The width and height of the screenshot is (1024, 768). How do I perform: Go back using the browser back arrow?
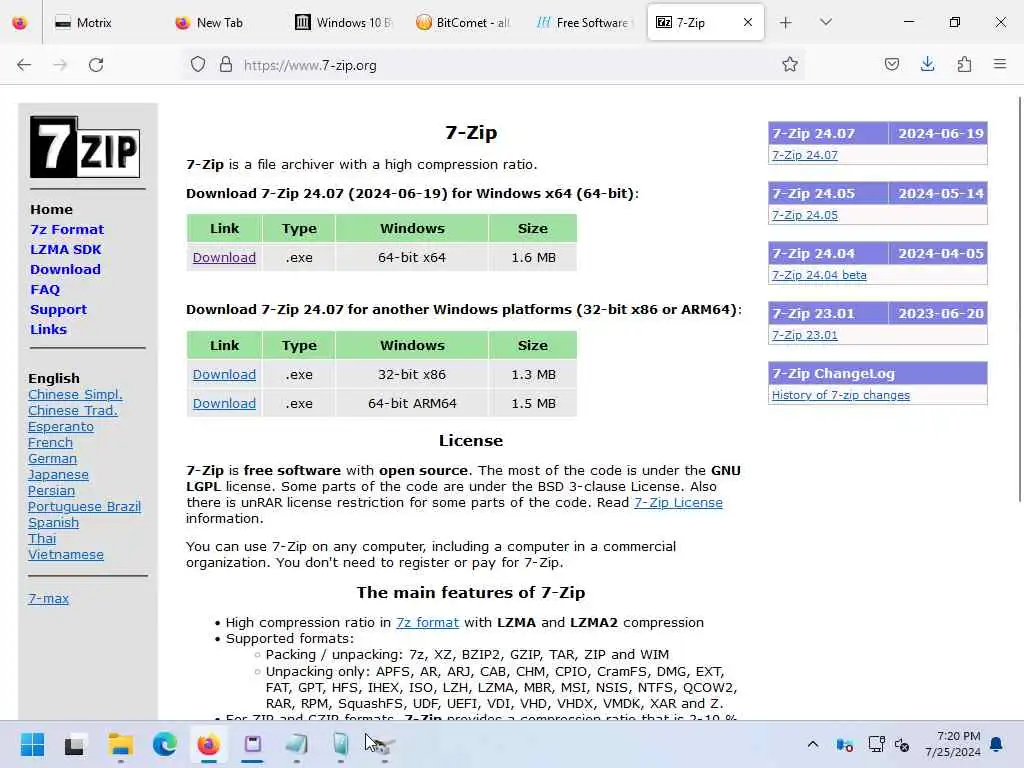point(24,65)
